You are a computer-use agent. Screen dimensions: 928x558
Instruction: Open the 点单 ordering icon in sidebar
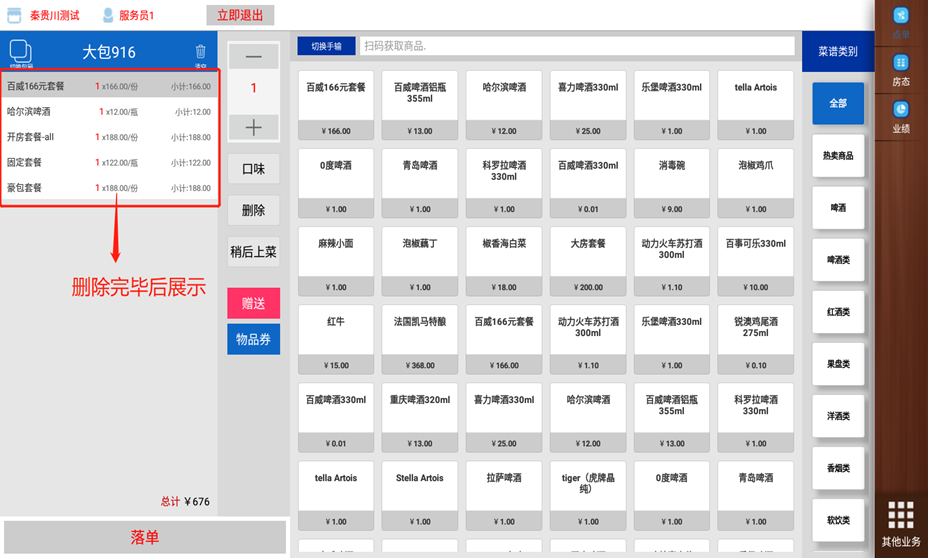tap(901, 16)
